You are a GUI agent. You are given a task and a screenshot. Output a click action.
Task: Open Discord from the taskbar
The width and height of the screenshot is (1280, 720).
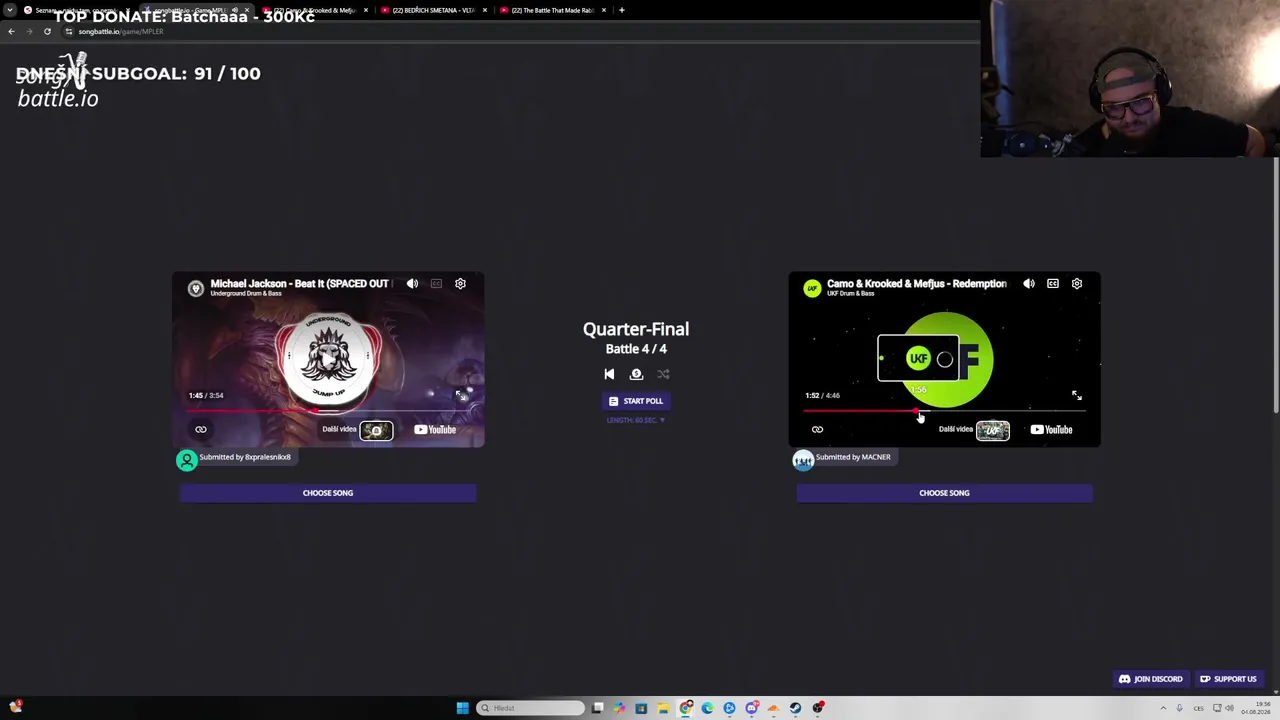click(x=751, y=708)
